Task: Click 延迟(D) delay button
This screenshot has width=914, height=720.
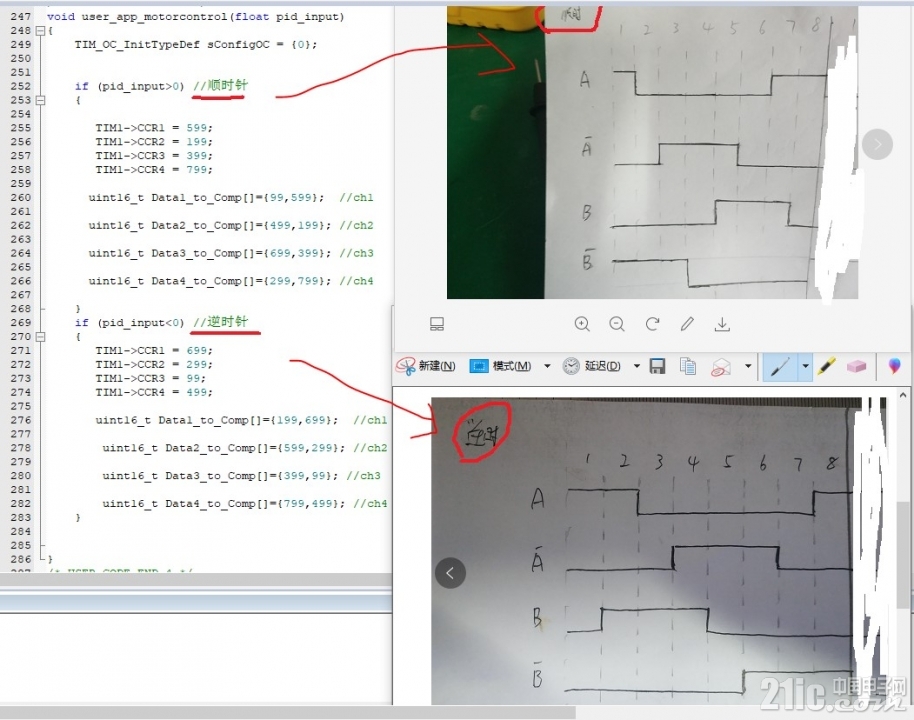Action: coord(592,366)
